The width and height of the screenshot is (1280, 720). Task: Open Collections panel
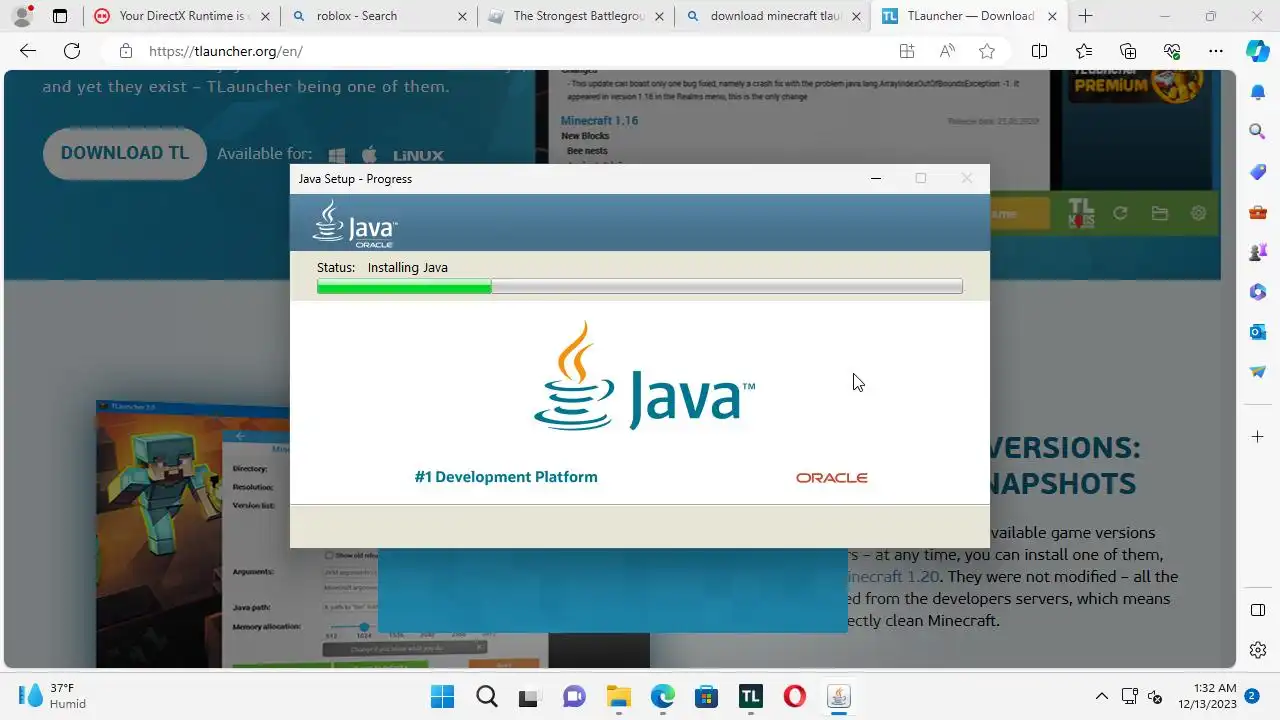coord(1128,51)
